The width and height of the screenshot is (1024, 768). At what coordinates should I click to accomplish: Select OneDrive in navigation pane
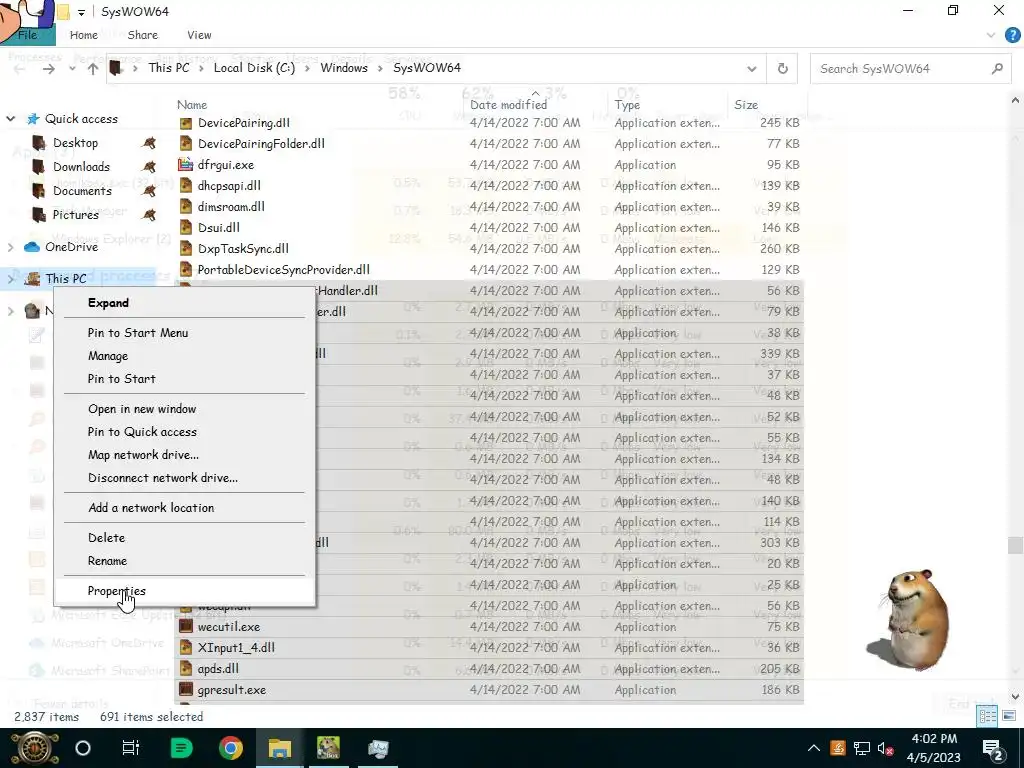tap(71, 247)
